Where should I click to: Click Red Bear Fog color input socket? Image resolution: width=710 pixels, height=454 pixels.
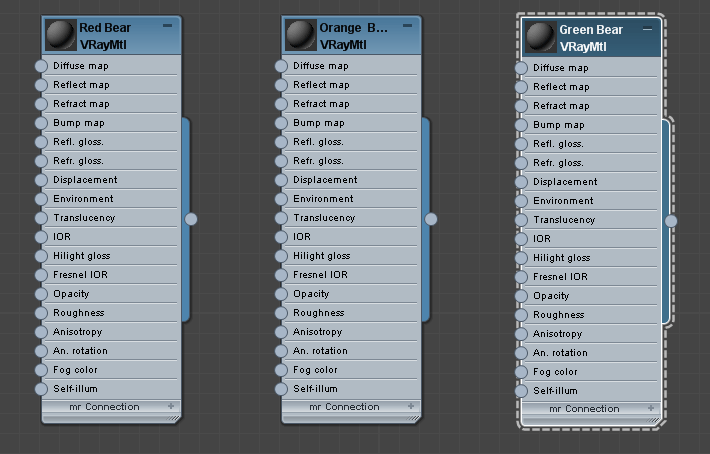[41, 370]
